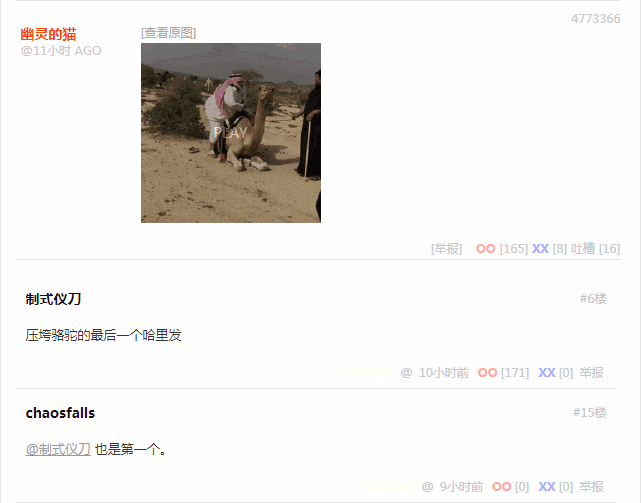Image resolution: width=641 pixels, height=503 pixels.
Task: Downvote chaosfalls' reply with XX
Action: pyautogui.click(x=547, y=487)
